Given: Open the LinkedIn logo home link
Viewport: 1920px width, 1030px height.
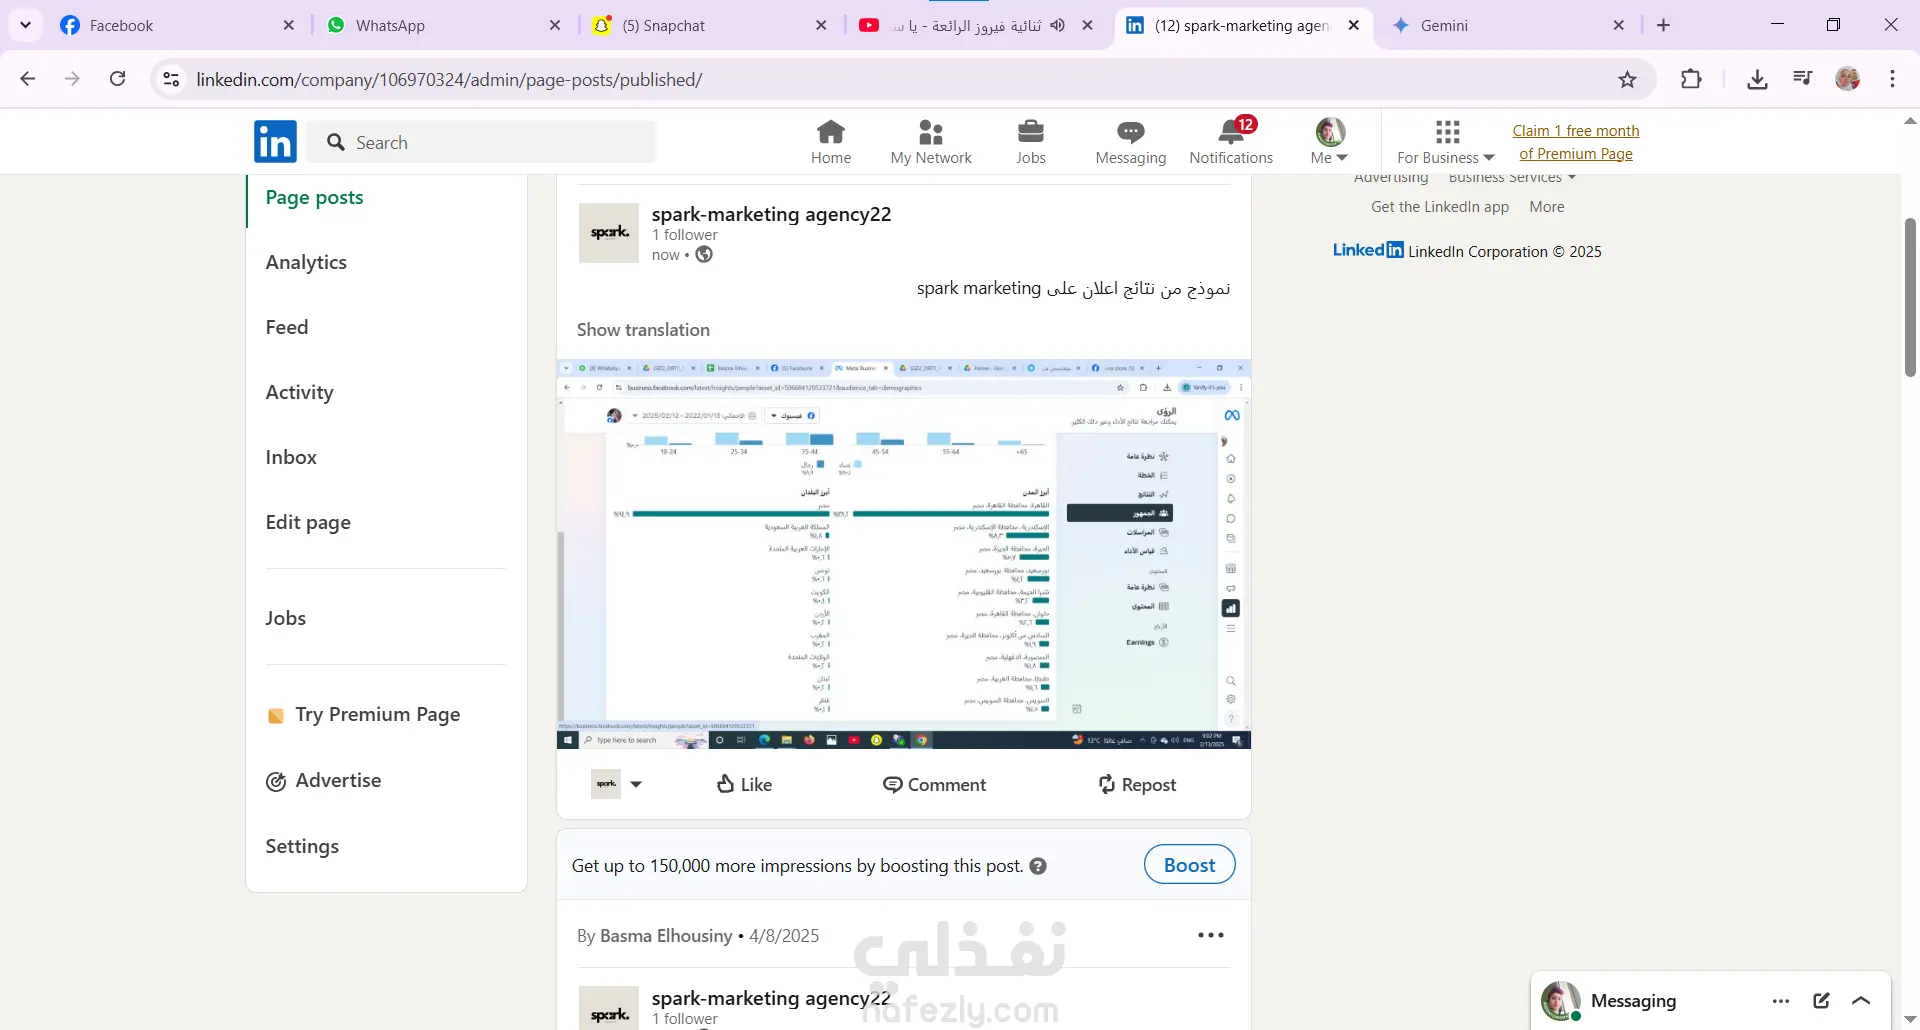Looking at the screenshot, I should click(275, 142).
